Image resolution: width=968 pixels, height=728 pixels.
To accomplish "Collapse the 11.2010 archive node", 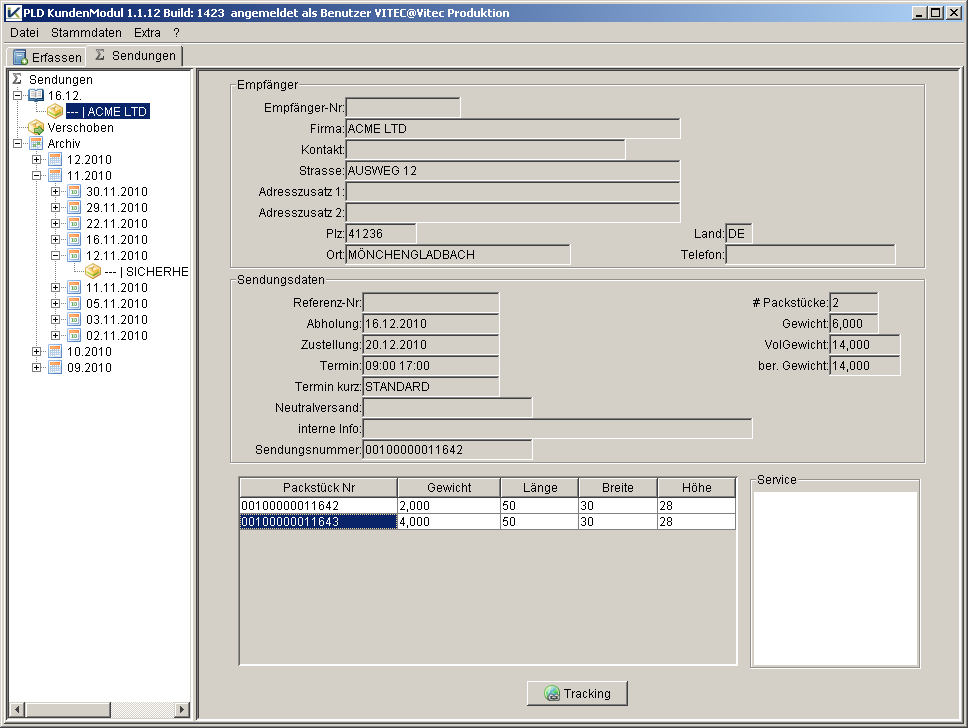I will point(37,176).
